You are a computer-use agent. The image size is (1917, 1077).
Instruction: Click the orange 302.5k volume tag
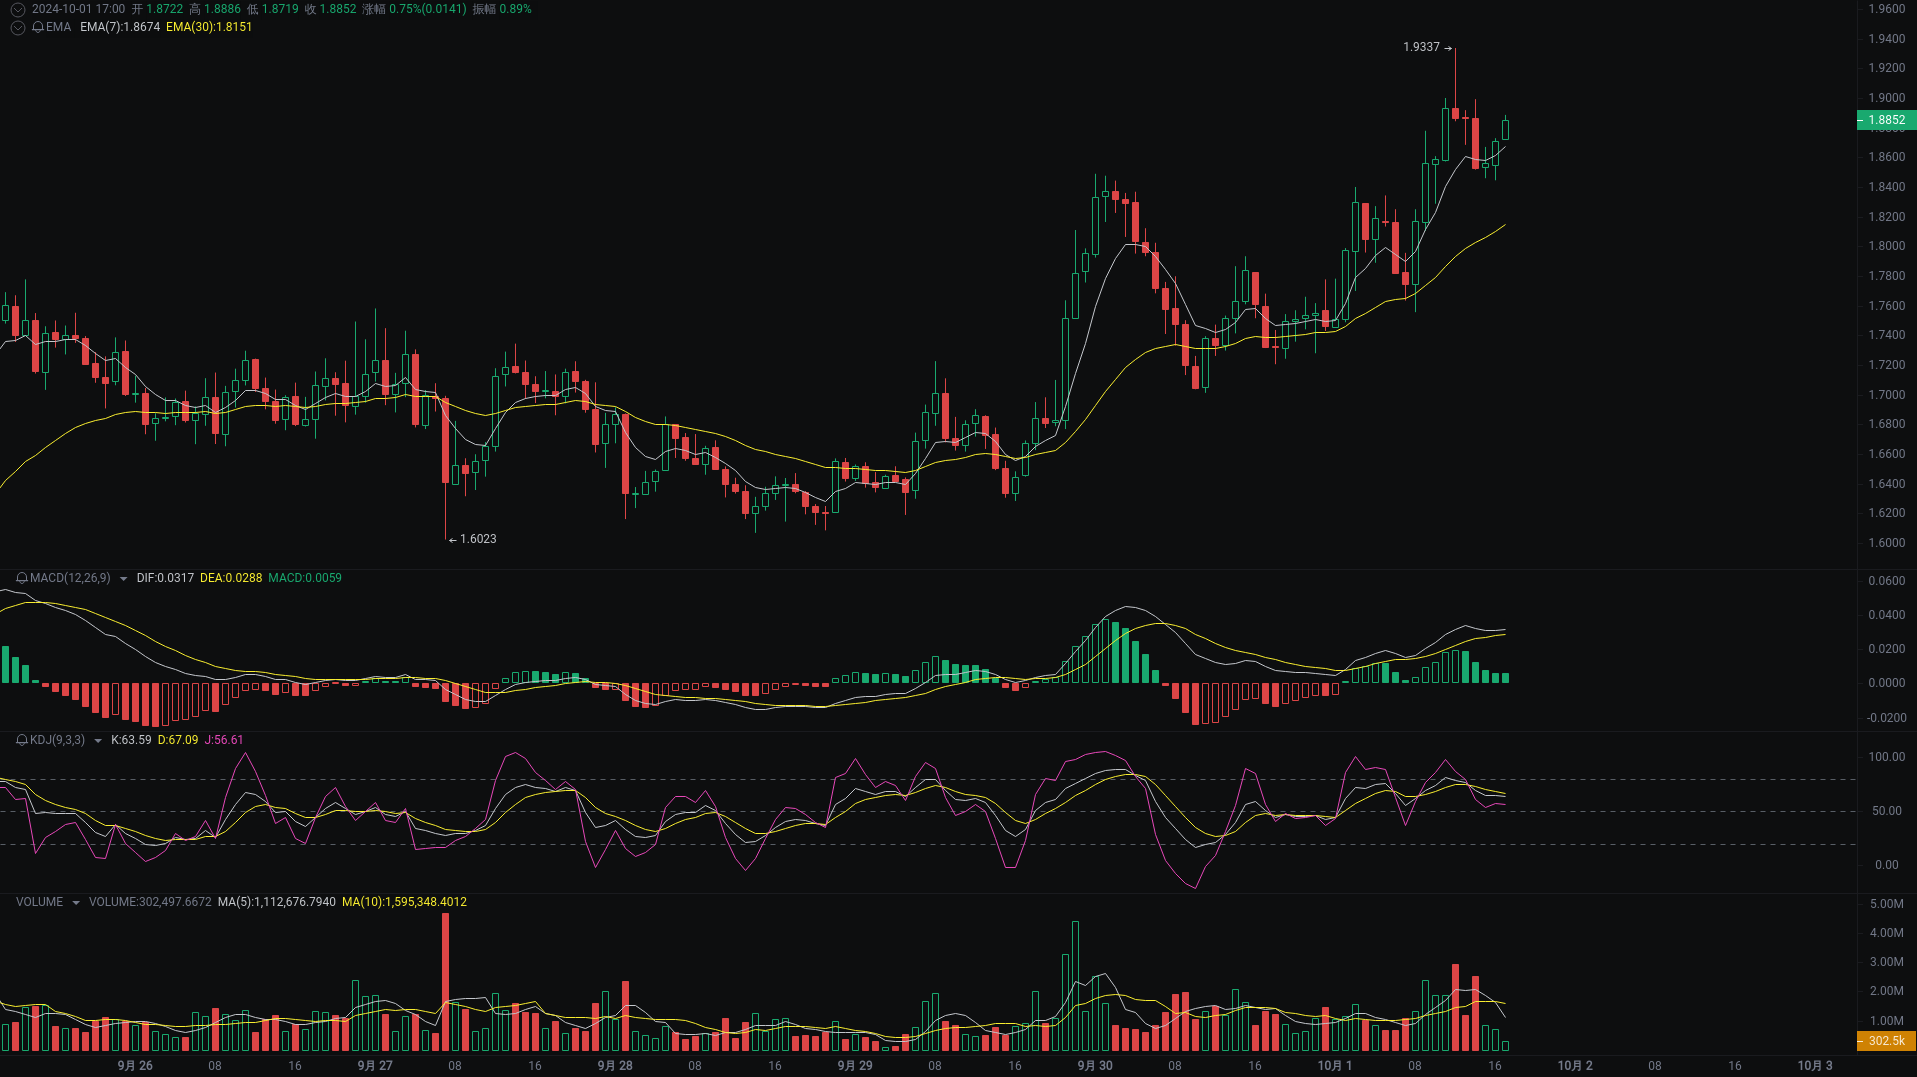pyautogui.click(x=1886, y=1041)
